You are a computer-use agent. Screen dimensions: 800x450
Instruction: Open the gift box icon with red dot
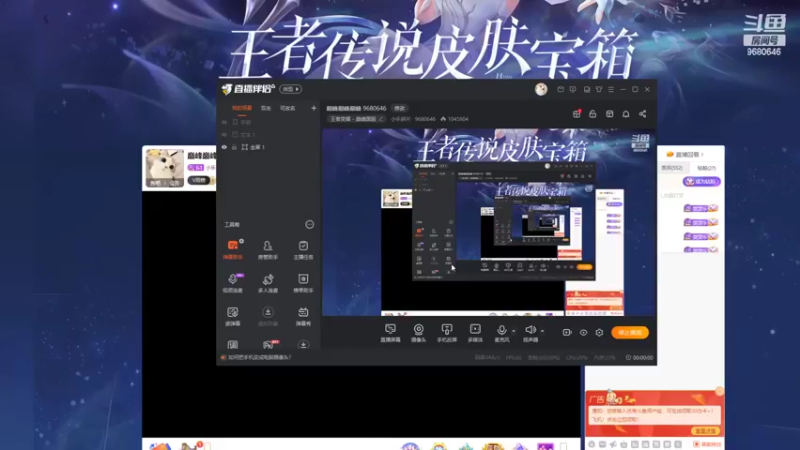[577, 114]
